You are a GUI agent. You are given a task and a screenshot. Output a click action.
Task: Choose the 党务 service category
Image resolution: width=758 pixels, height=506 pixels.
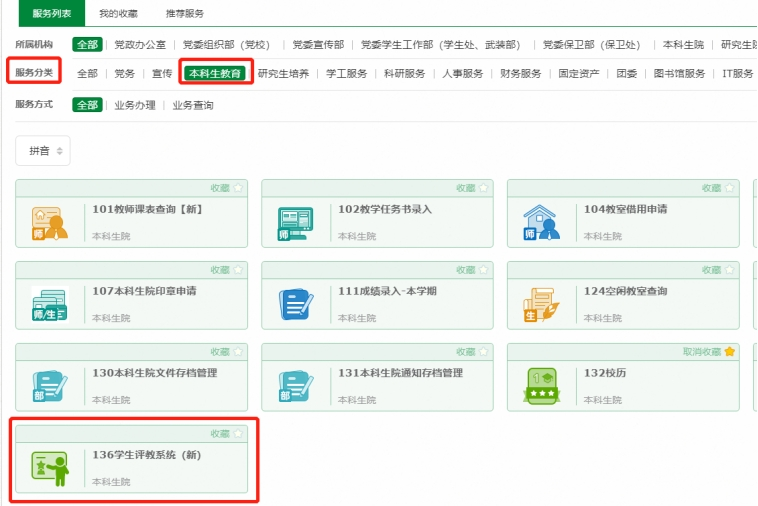pos(124,73)
